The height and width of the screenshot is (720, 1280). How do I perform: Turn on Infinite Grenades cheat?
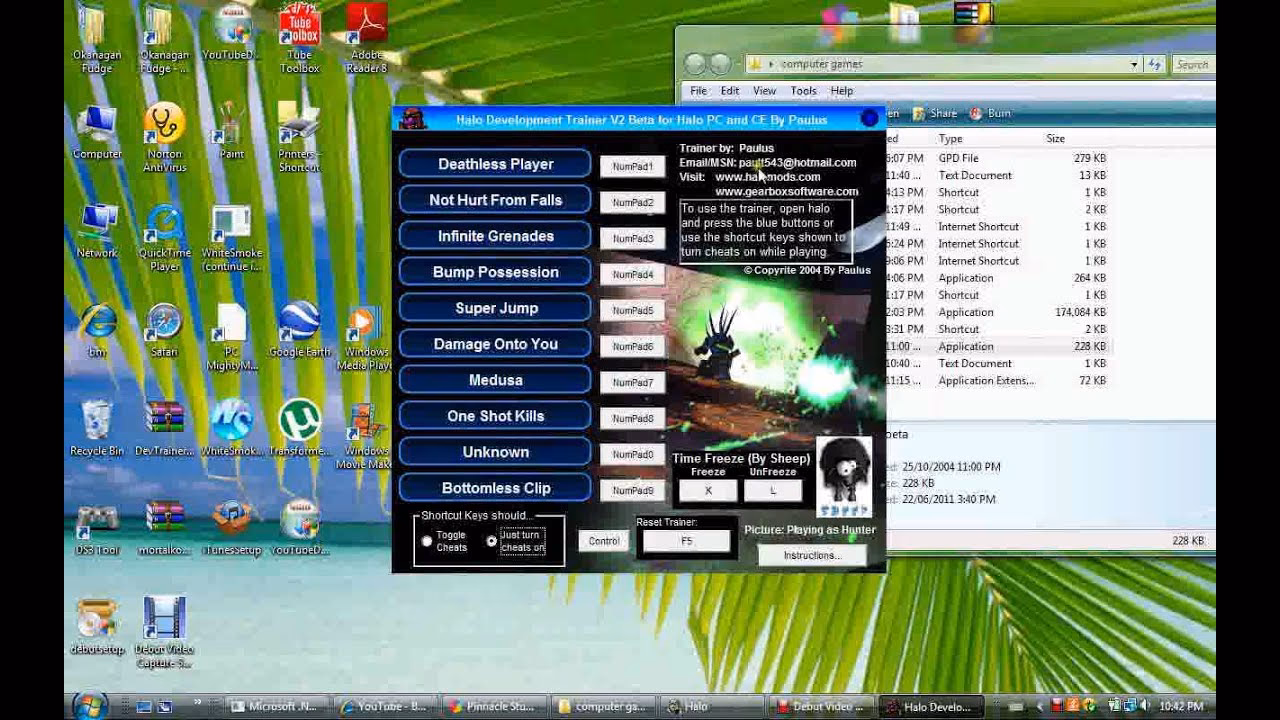[x=496, y=236]
